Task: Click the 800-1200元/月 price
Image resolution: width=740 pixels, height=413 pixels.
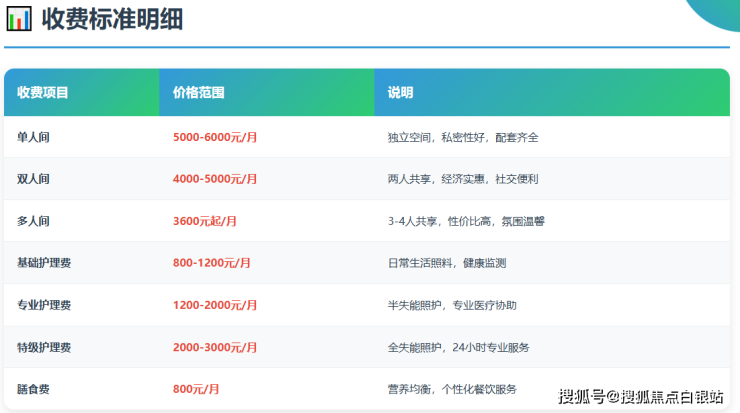Action: click(212, 263)
